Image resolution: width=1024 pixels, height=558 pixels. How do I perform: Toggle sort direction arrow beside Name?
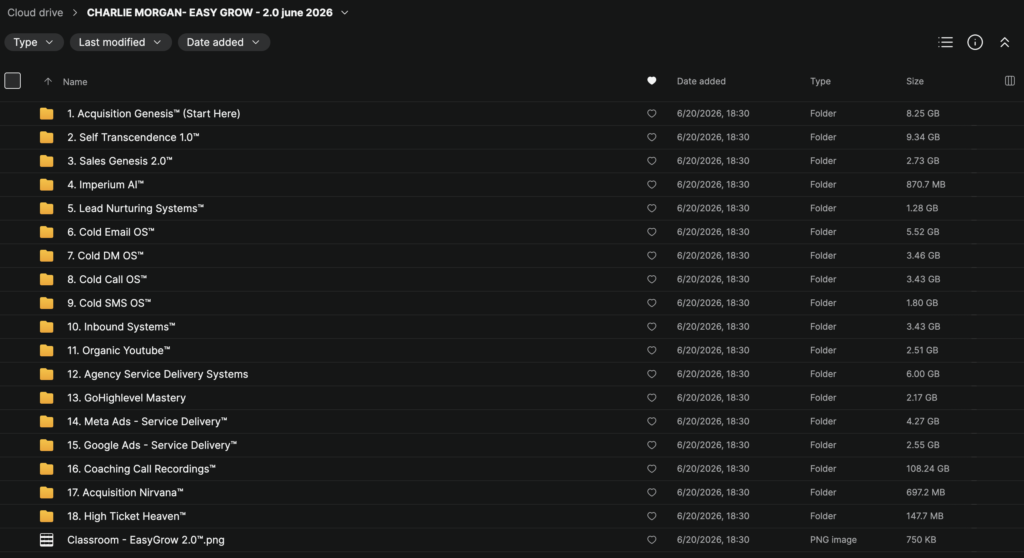point(48,82)
